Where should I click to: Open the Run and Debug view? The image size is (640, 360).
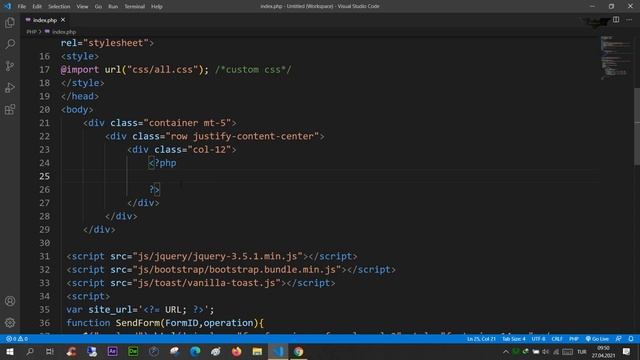pyautogui.click(x=10, y=87)
